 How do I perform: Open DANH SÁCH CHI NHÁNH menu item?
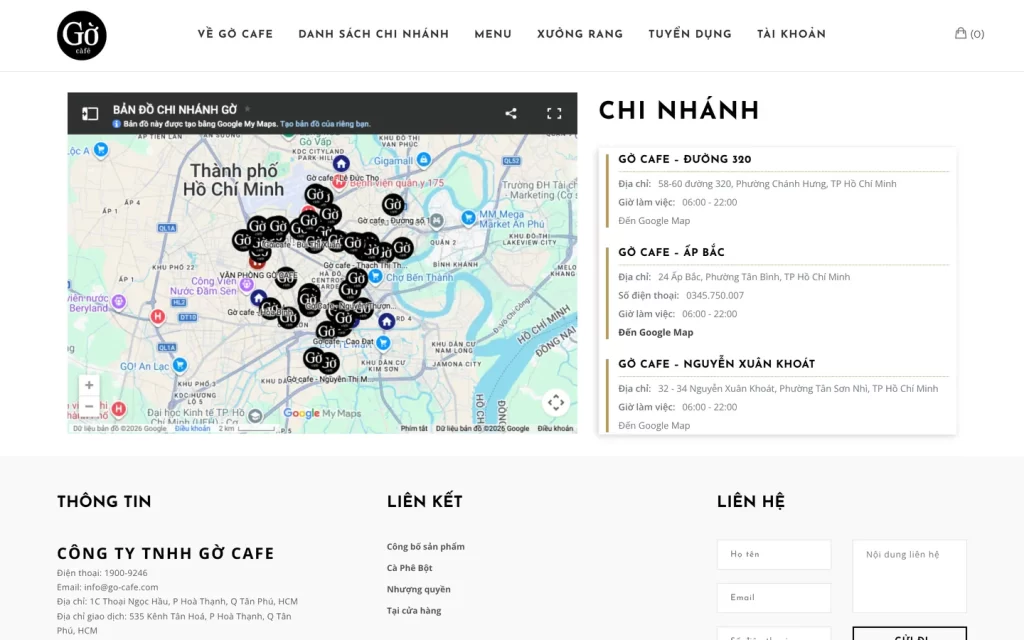(x=374, y=34)
